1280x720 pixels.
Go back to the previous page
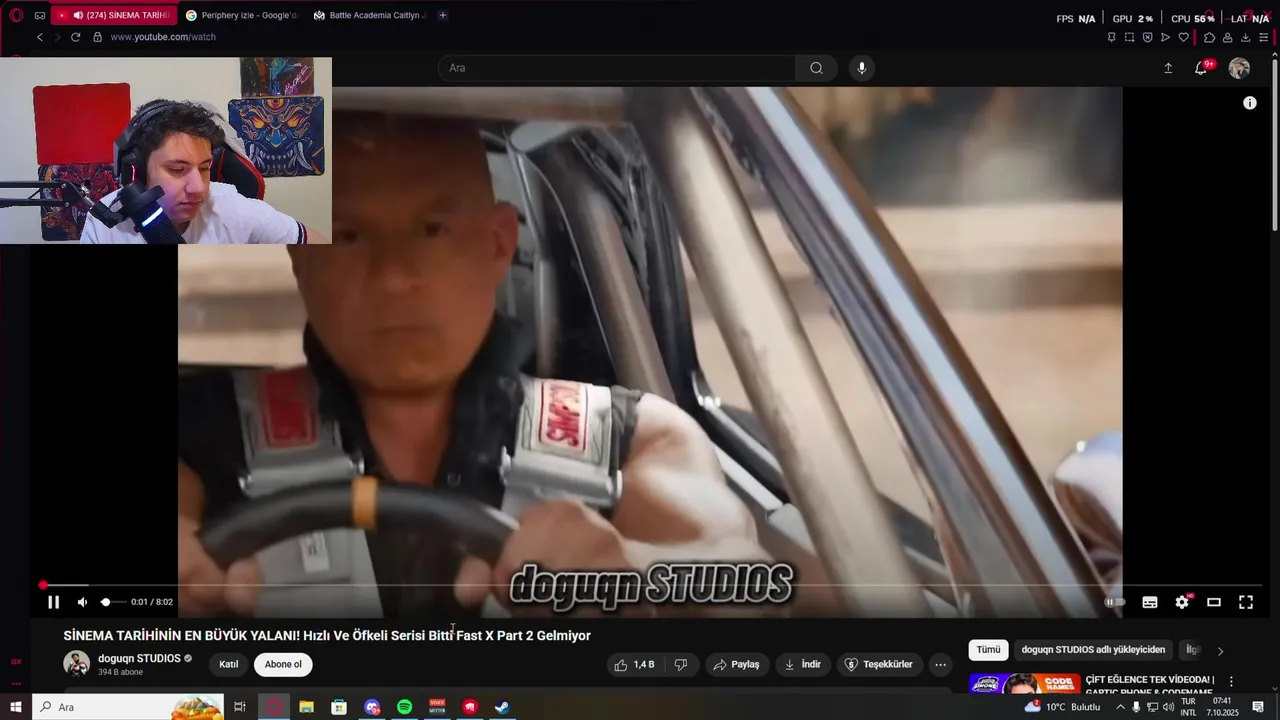(x=40, y=37)
